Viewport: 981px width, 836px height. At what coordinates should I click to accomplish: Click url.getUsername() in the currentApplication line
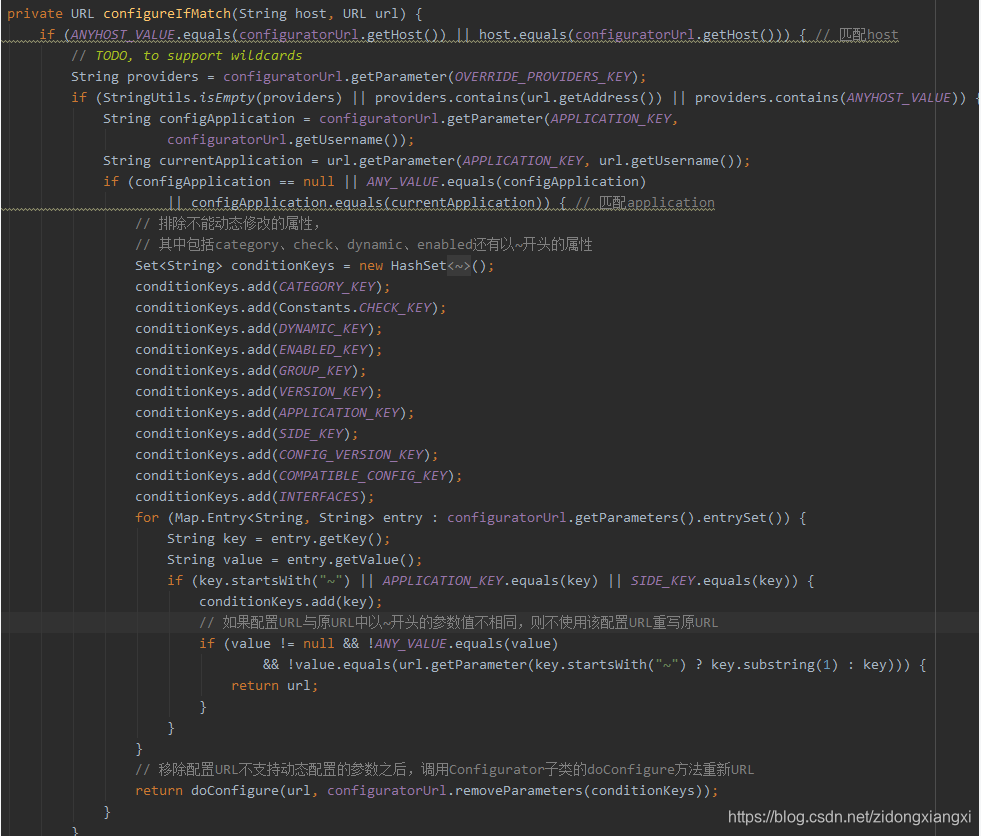669,161
